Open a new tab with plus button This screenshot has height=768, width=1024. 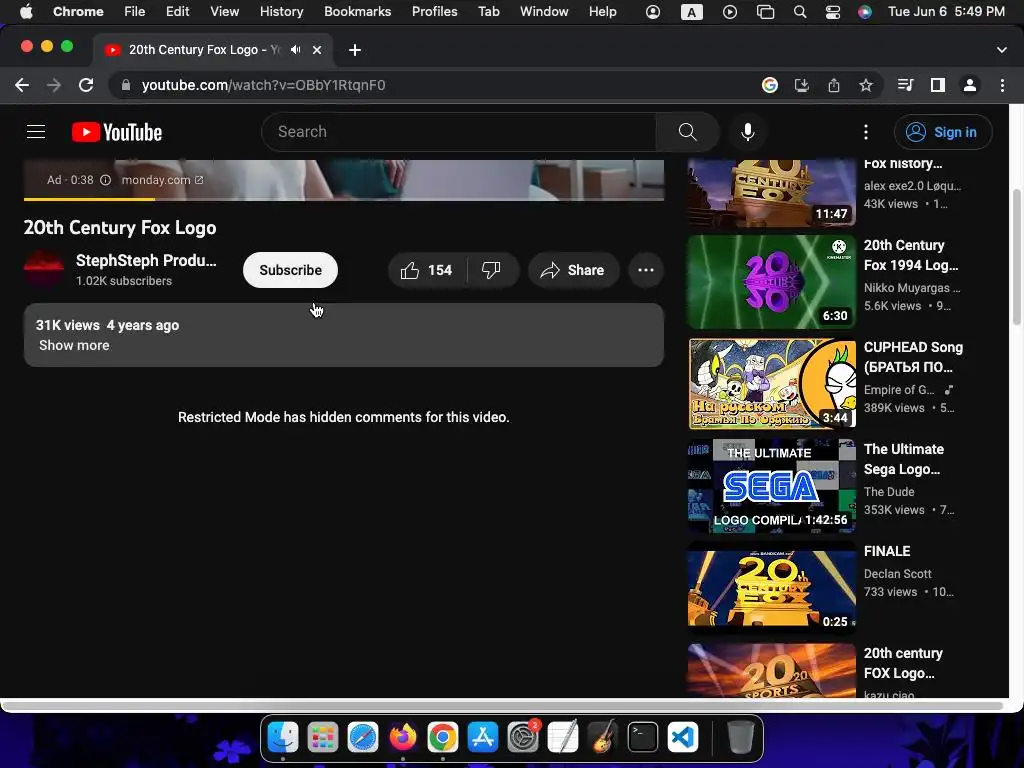click(355, 50)
